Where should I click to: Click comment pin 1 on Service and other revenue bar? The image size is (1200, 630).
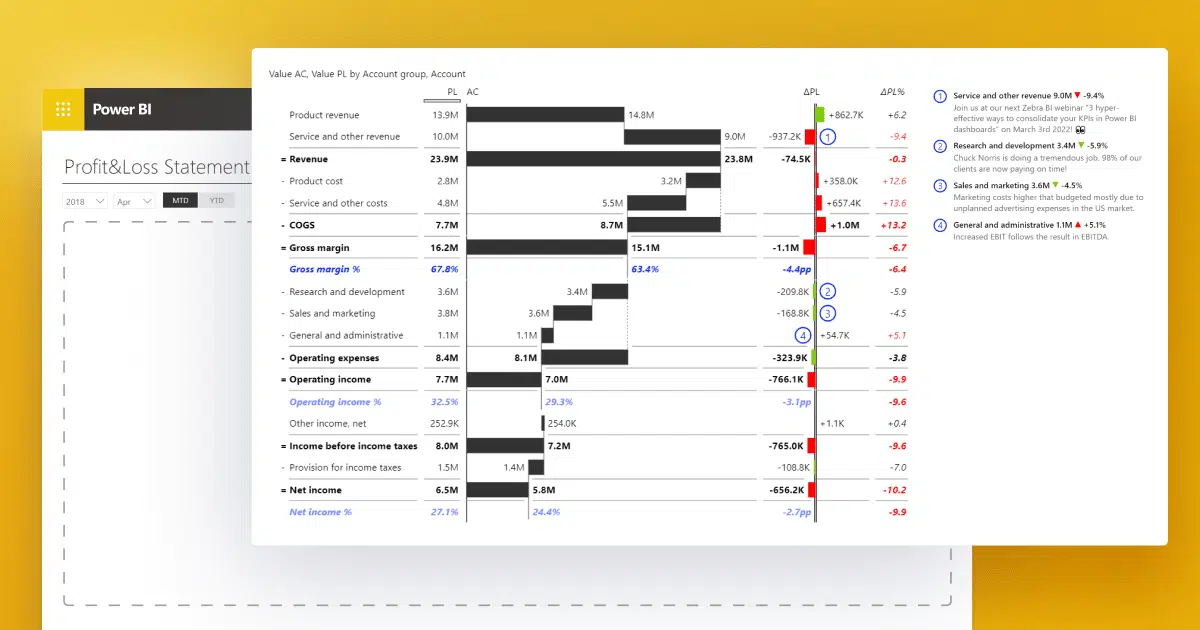pos(829,136)
